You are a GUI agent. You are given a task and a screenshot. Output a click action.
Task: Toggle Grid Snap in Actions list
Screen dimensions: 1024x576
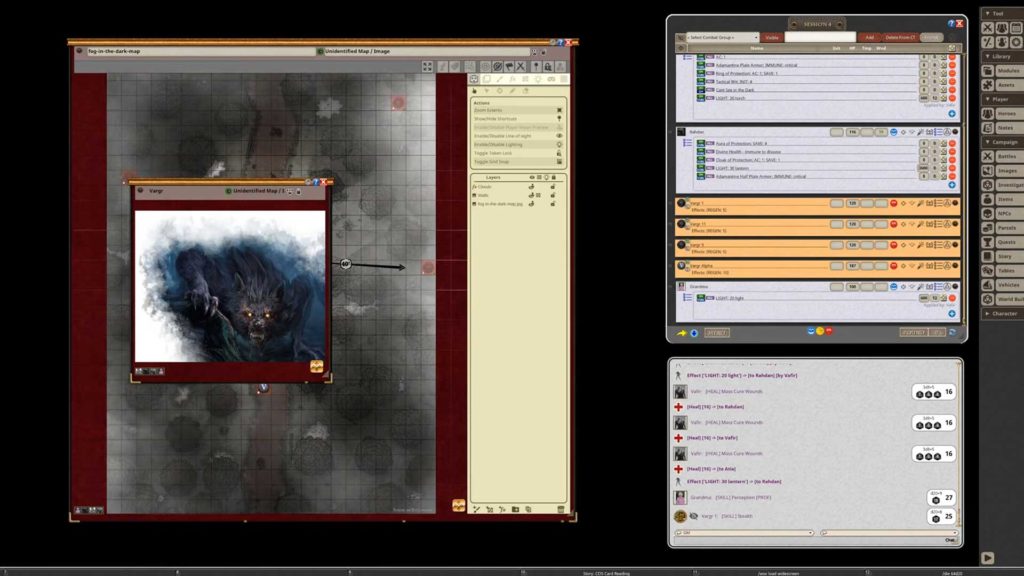(517, 161)
